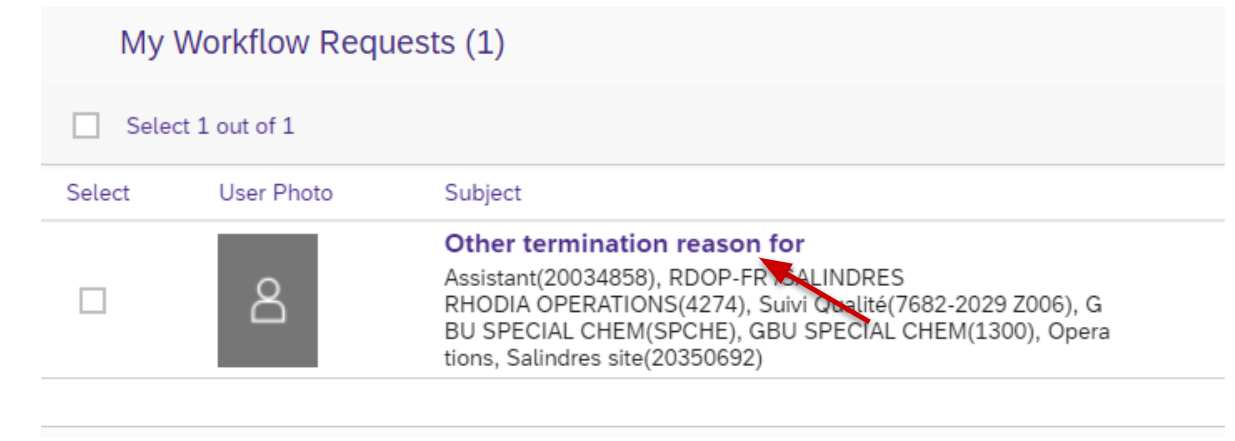Image resolution: width=1235 pixels, height=441 pixels.
Task: Tick the select-all checkbox above the table
Action: coord(86,126)
